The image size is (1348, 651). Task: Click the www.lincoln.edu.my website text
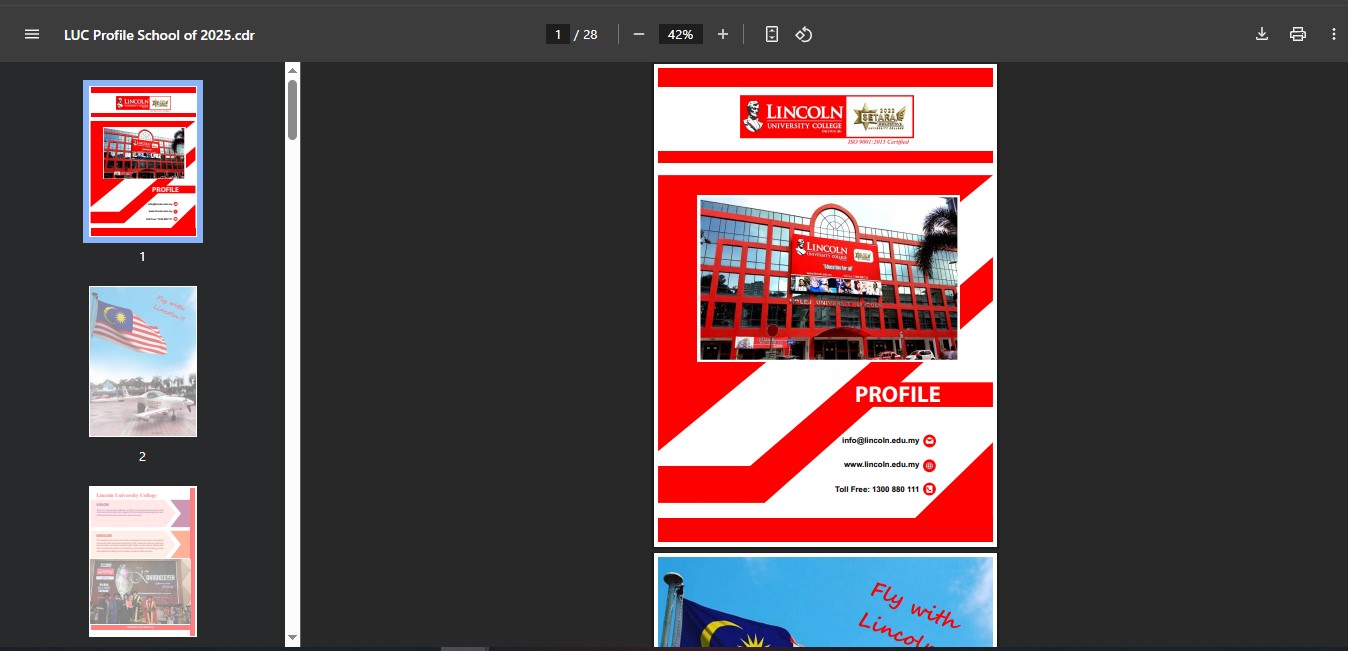click(x=882, y=464)
